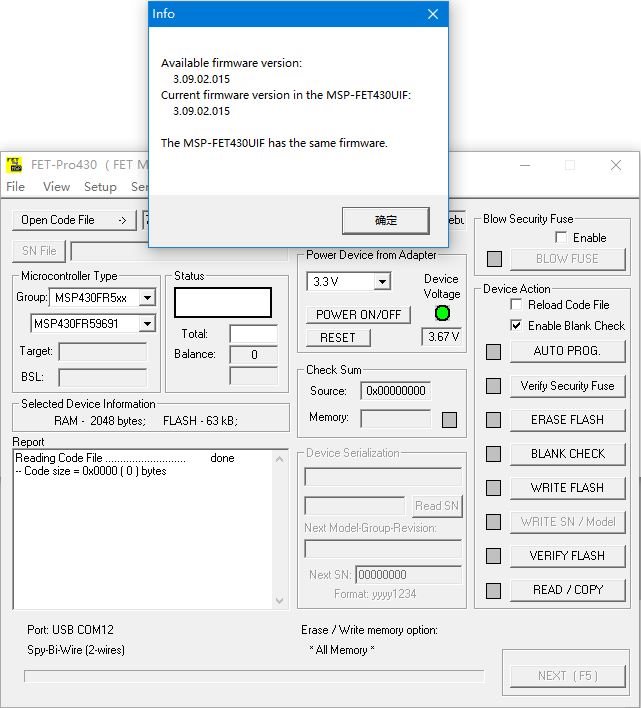Click the Report scrollbar up arrow
The width and height of the screenshot is (641, 708).
pyautogui.click(x=280, y=459)
